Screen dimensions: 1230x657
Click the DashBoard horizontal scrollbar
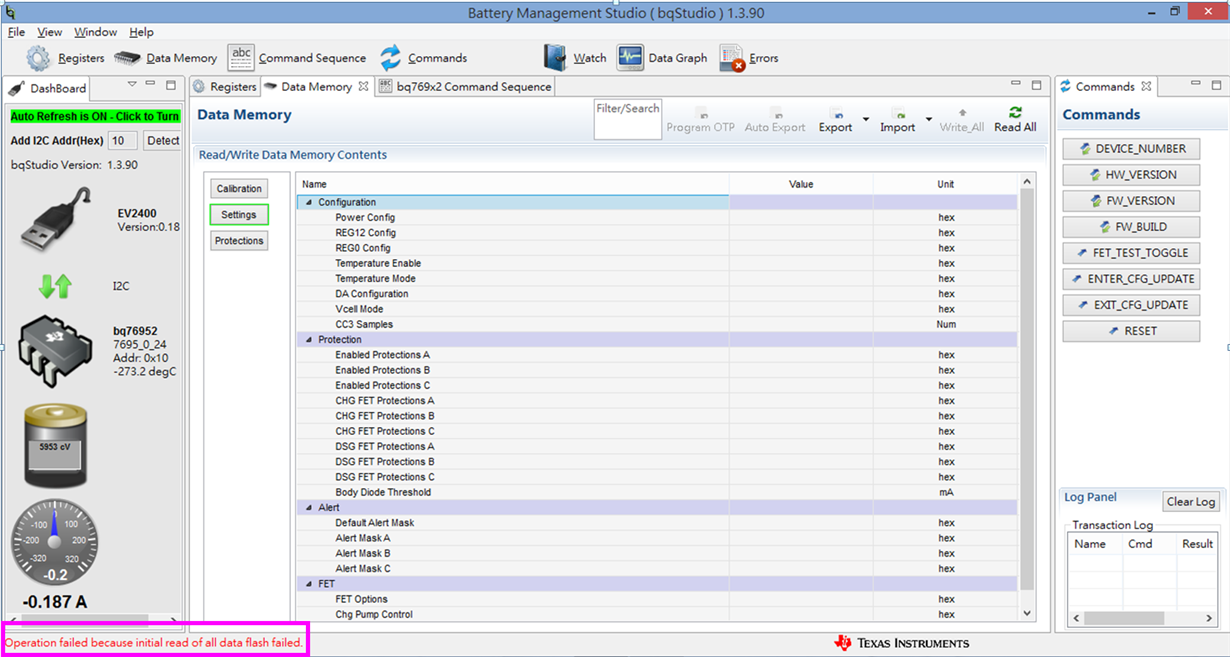click(x=95, y=620)
